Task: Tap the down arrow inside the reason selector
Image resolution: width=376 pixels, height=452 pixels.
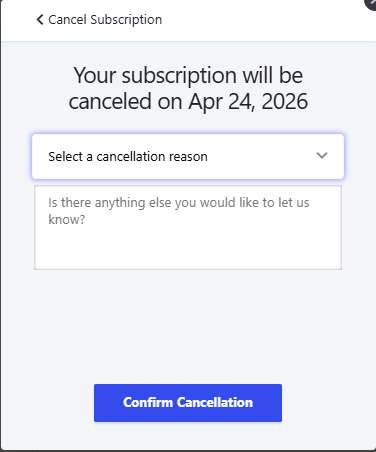Action: click(322, 156)
